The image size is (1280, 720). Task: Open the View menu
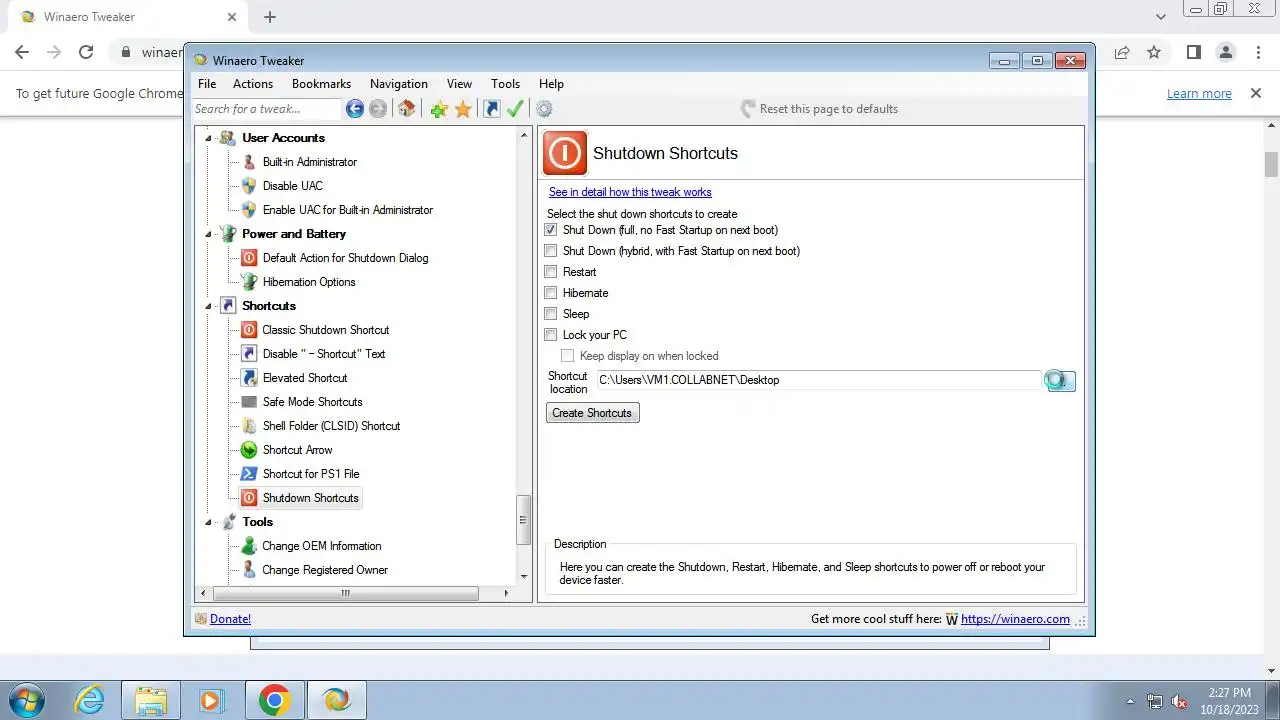[459, 84]
